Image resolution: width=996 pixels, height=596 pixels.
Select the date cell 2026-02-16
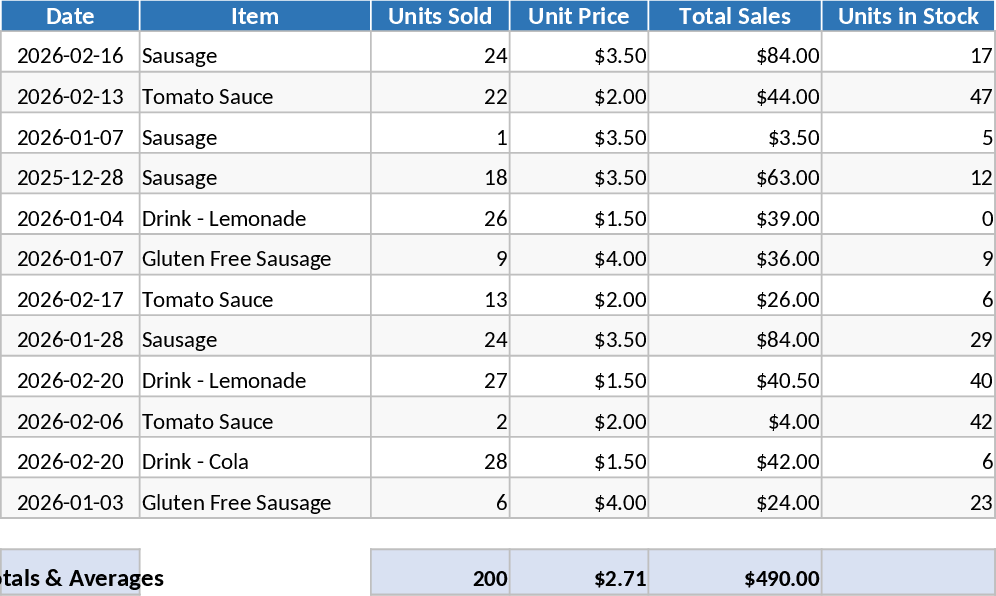(x=70, y=56)
